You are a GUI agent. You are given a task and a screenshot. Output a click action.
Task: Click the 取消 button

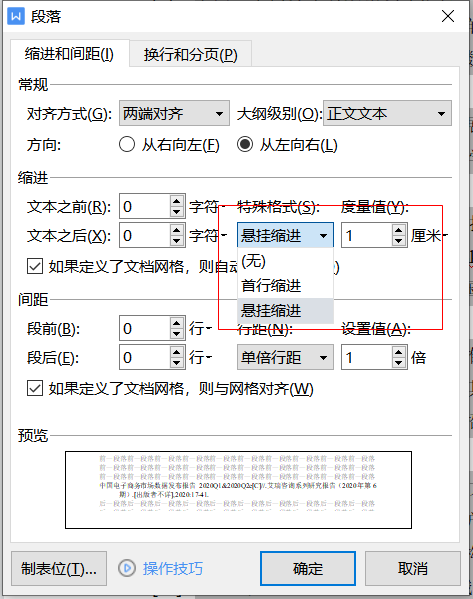413,568
